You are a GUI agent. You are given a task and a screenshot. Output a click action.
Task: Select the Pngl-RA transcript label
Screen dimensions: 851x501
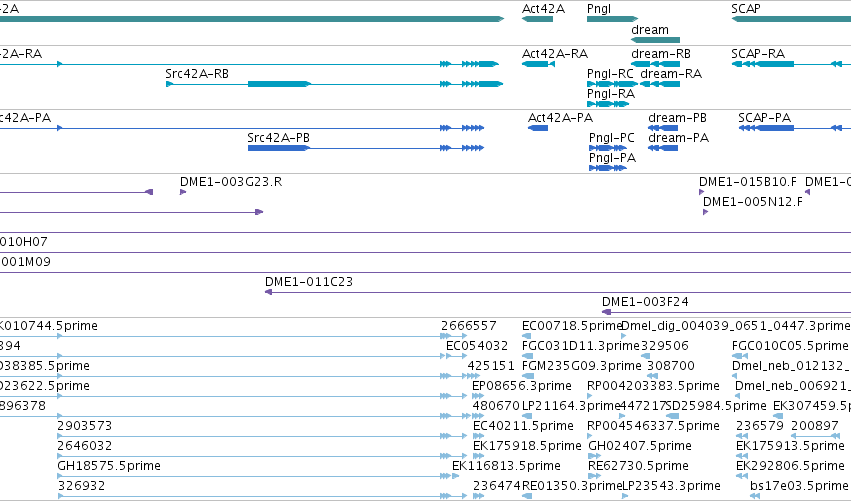point(611,94)
